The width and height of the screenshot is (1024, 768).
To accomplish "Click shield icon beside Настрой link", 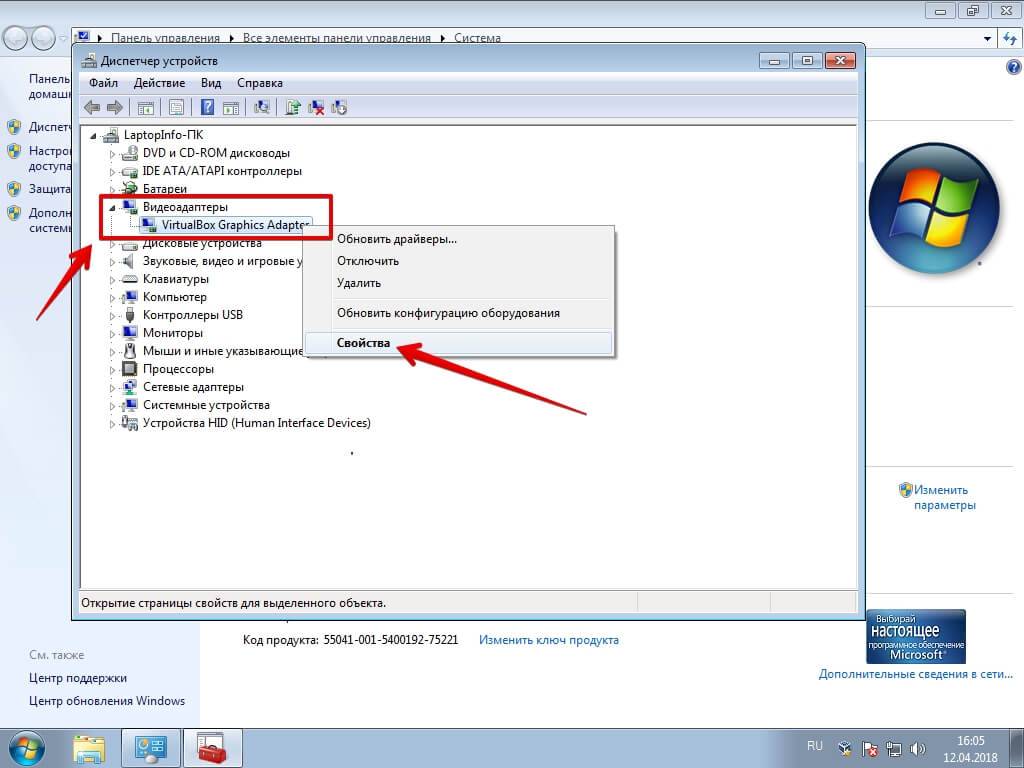I will coord(14,151).
